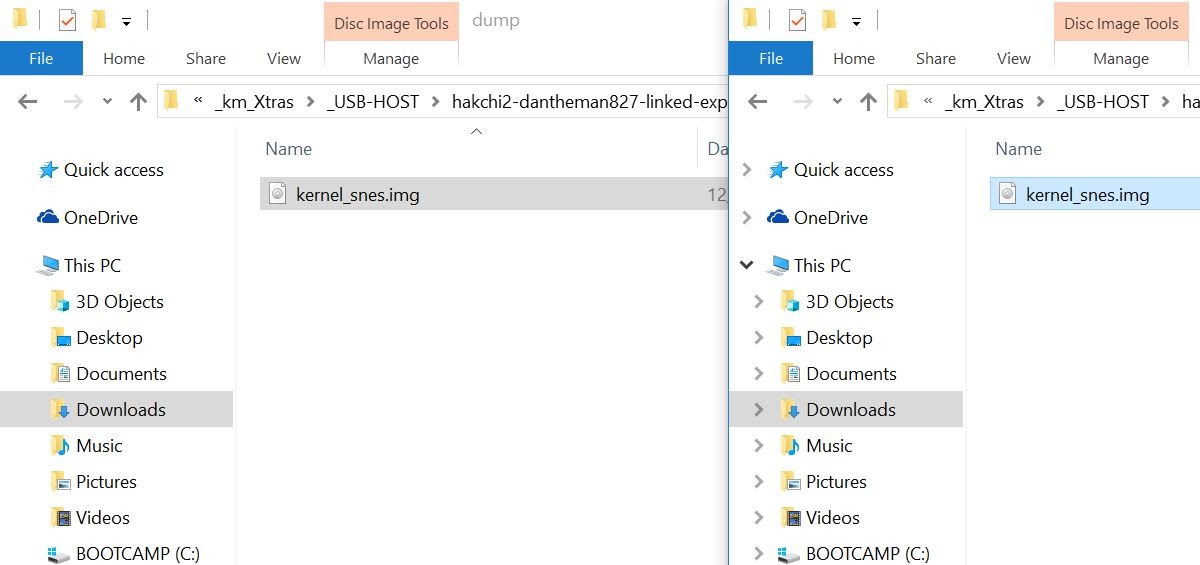Click _km_Xtras breadcrumb in right address bar

[984, 101]
